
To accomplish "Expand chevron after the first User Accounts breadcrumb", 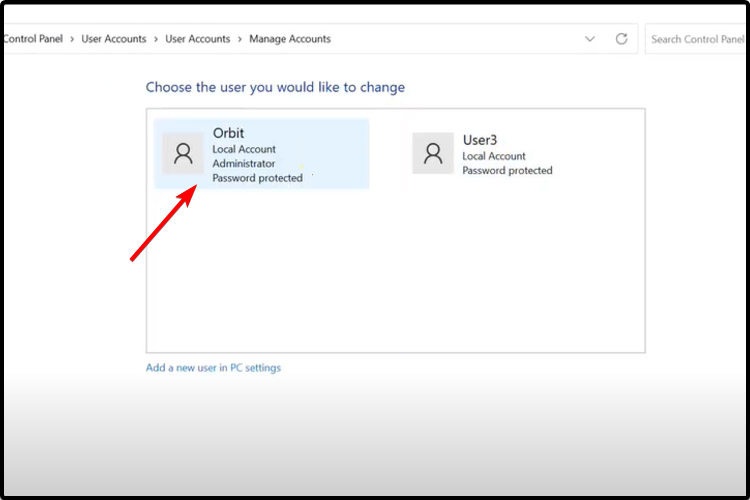I will [x=155, y=39].
